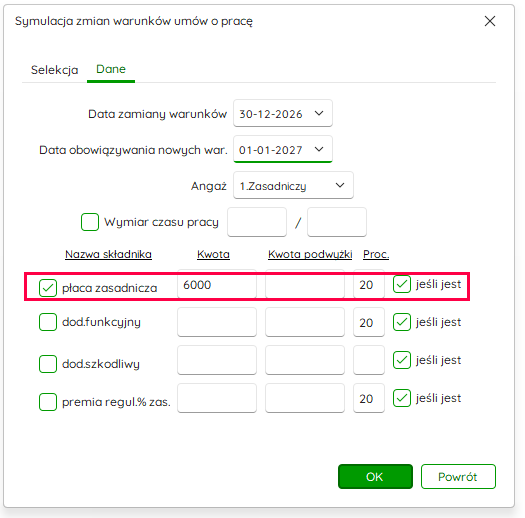Click Proc. field for dod.funkcyjny

click(x=369, y=322)
